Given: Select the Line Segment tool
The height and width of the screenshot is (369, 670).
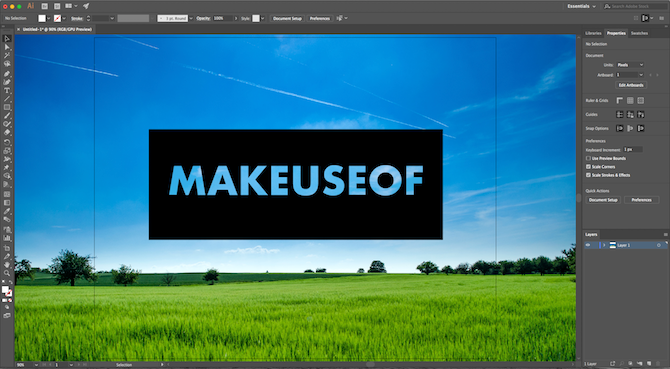Looking at the screenshot, I should click(7, 99).
